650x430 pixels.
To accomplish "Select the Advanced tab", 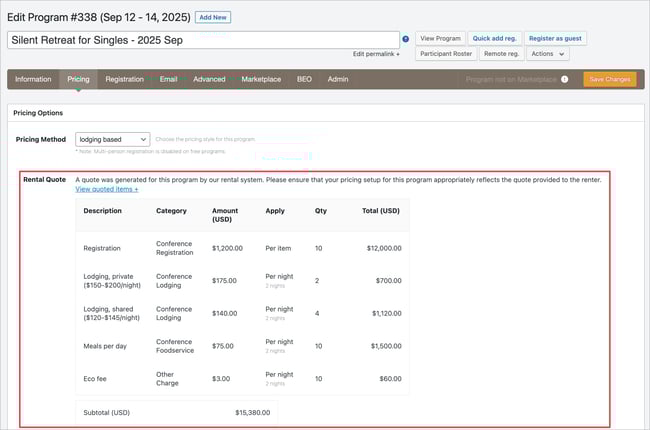I will 209,79.
